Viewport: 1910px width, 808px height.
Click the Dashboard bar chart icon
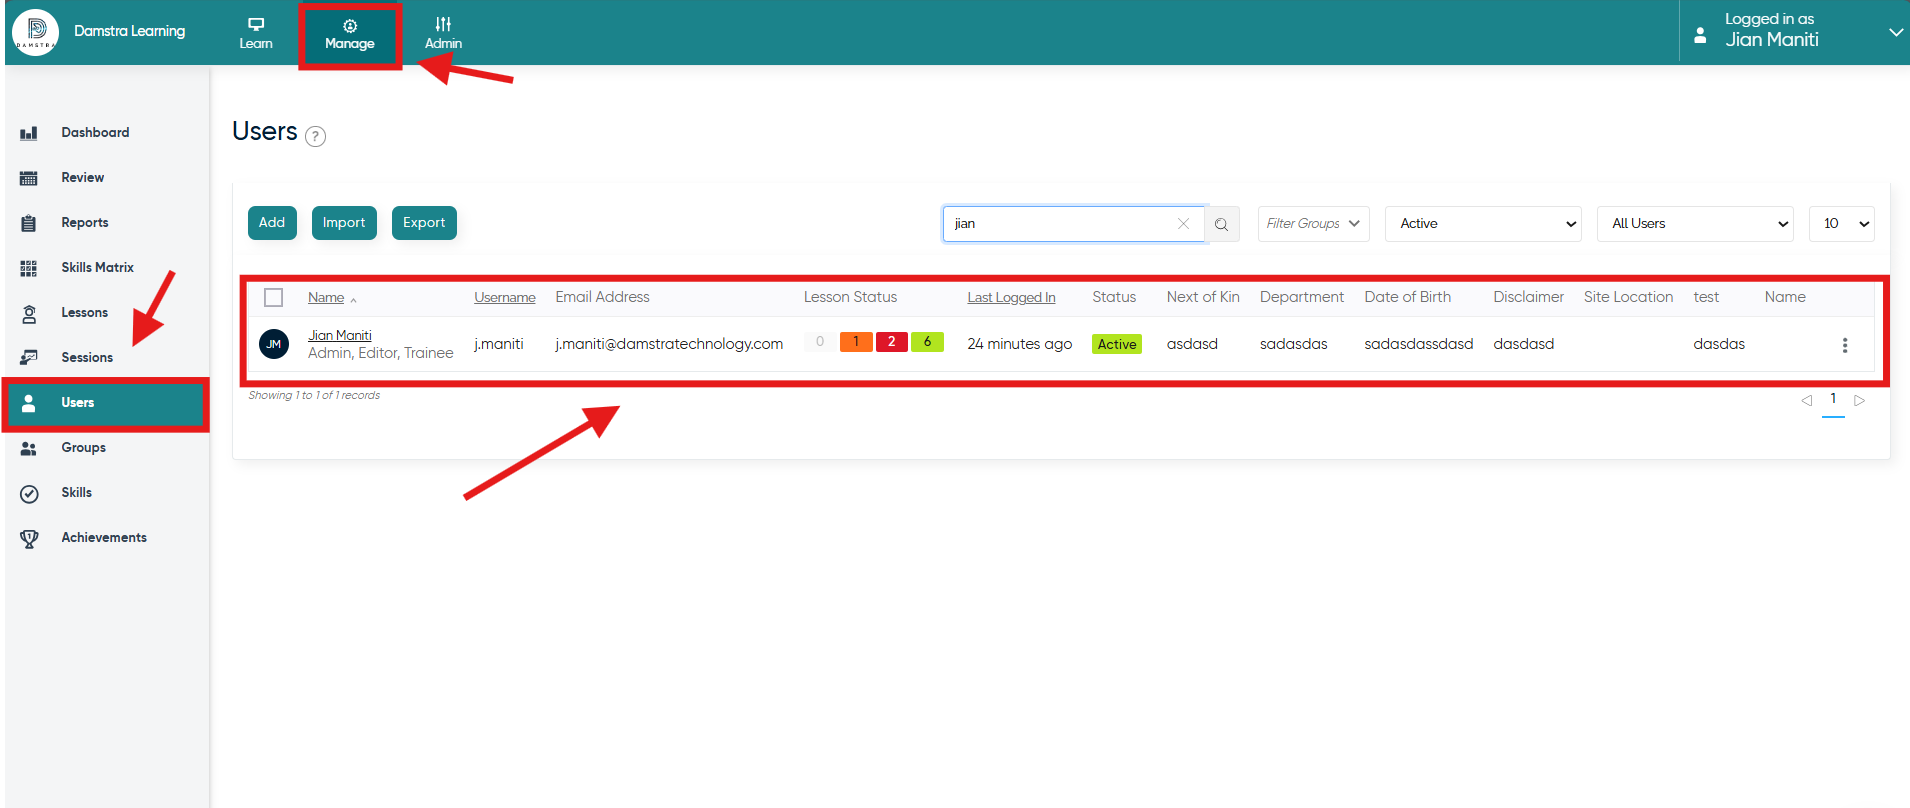pyautogui.click(x=29, y=133)
